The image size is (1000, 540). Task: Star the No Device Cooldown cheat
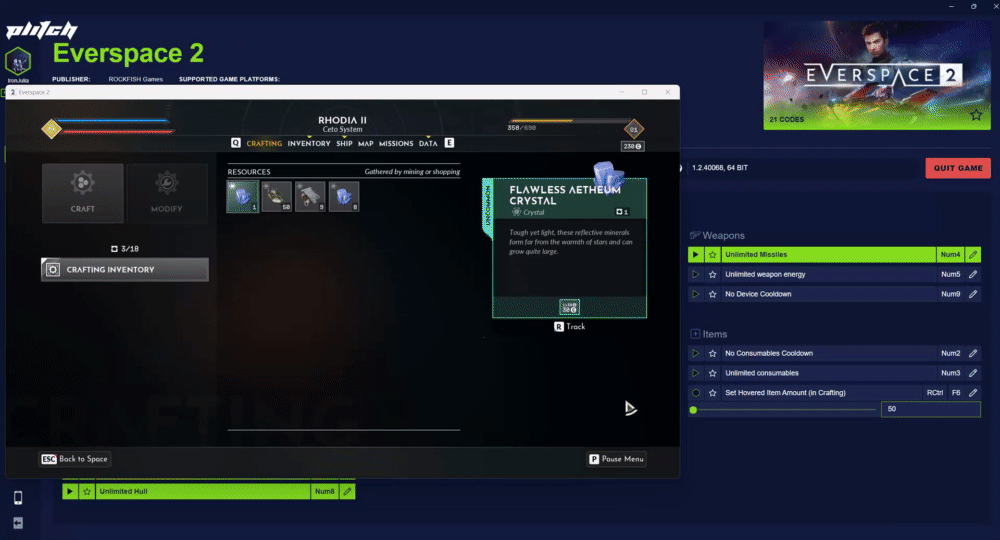coord(712,294)
